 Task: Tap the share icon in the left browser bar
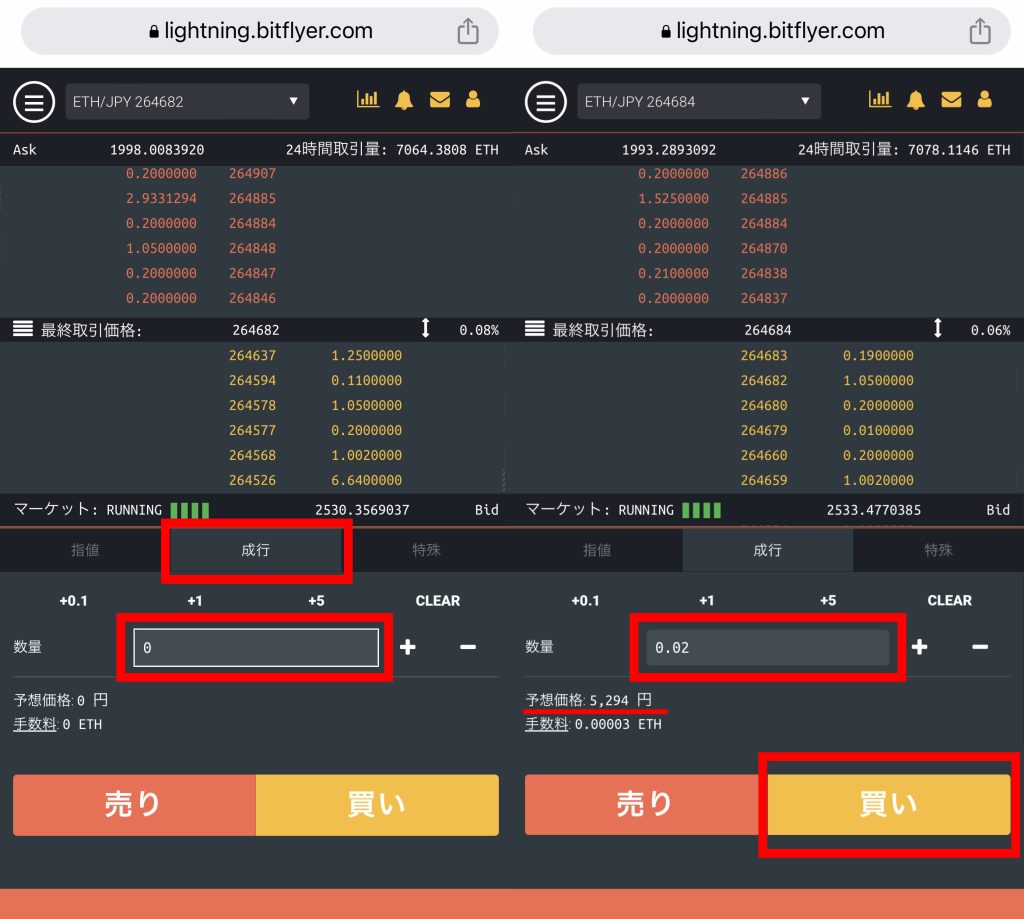[x=467, y=31]
